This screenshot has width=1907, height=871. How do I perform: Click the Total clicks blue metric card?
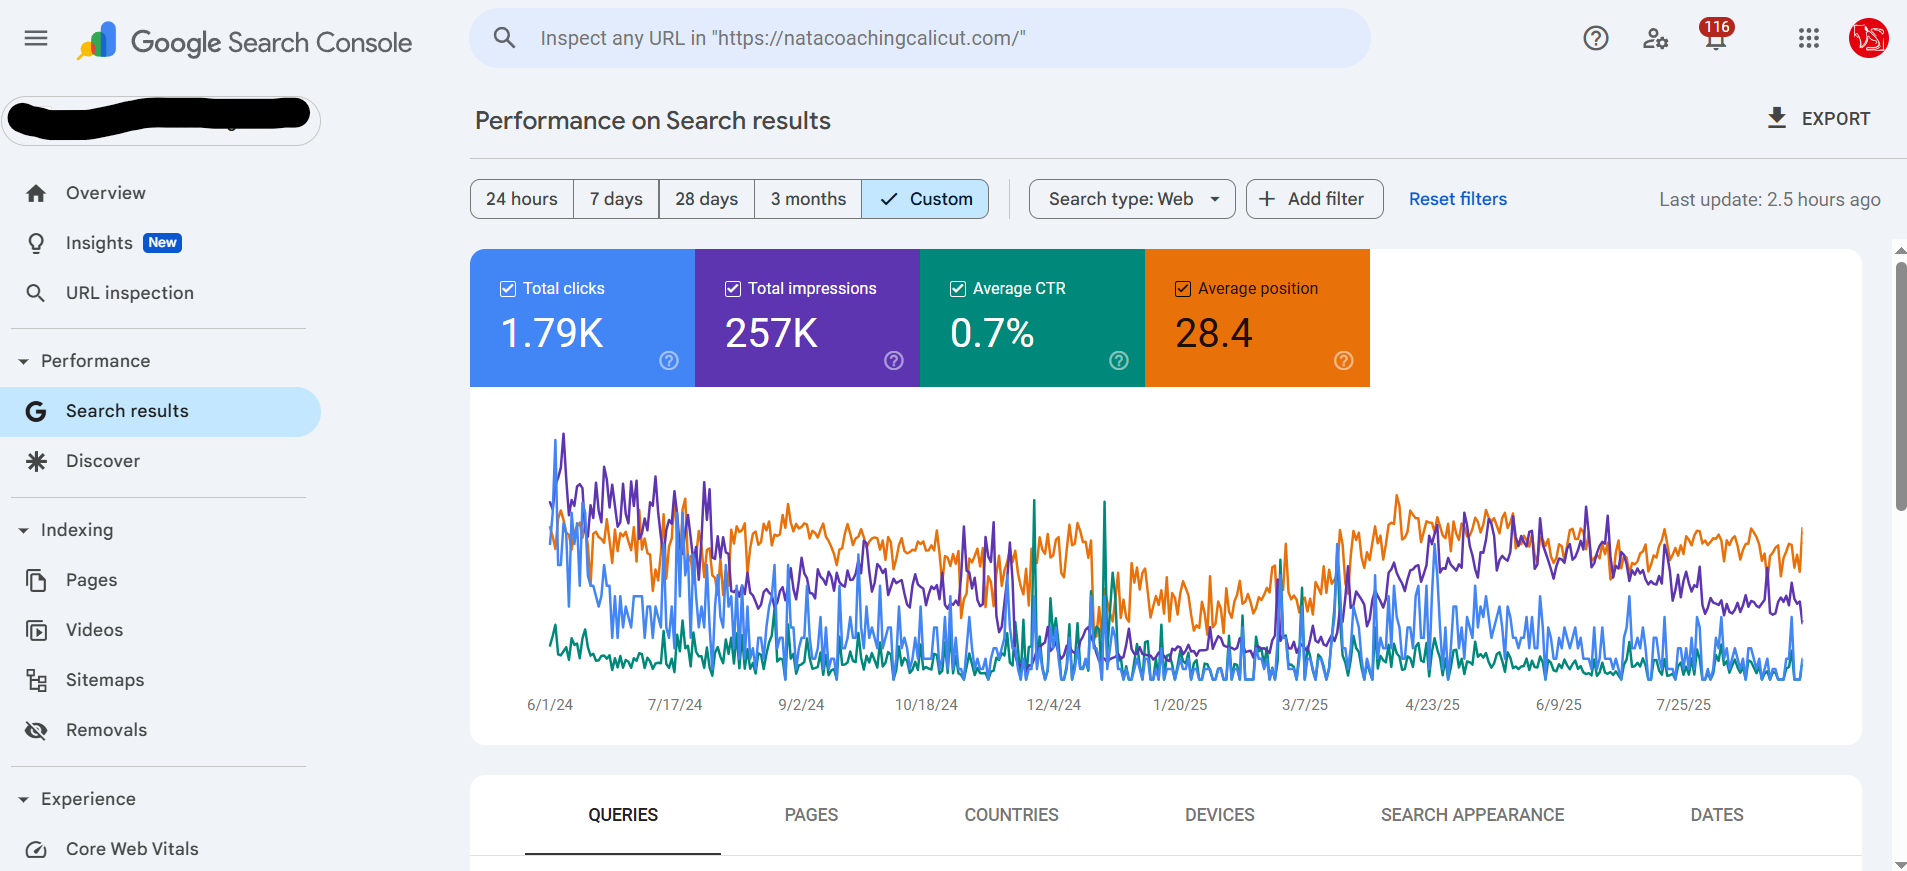(x=582, y=318)
